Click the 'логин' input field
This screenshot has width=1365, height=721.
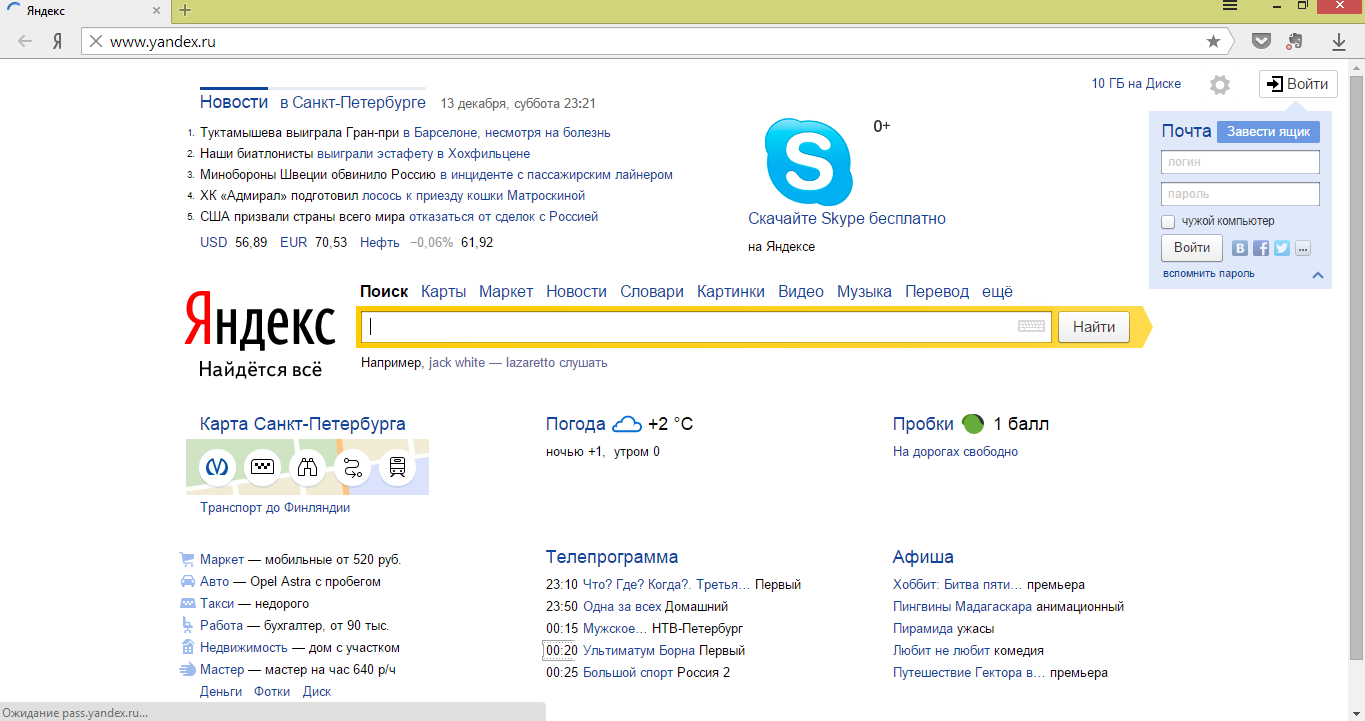pyautogui.click(x=1240, y=162)
